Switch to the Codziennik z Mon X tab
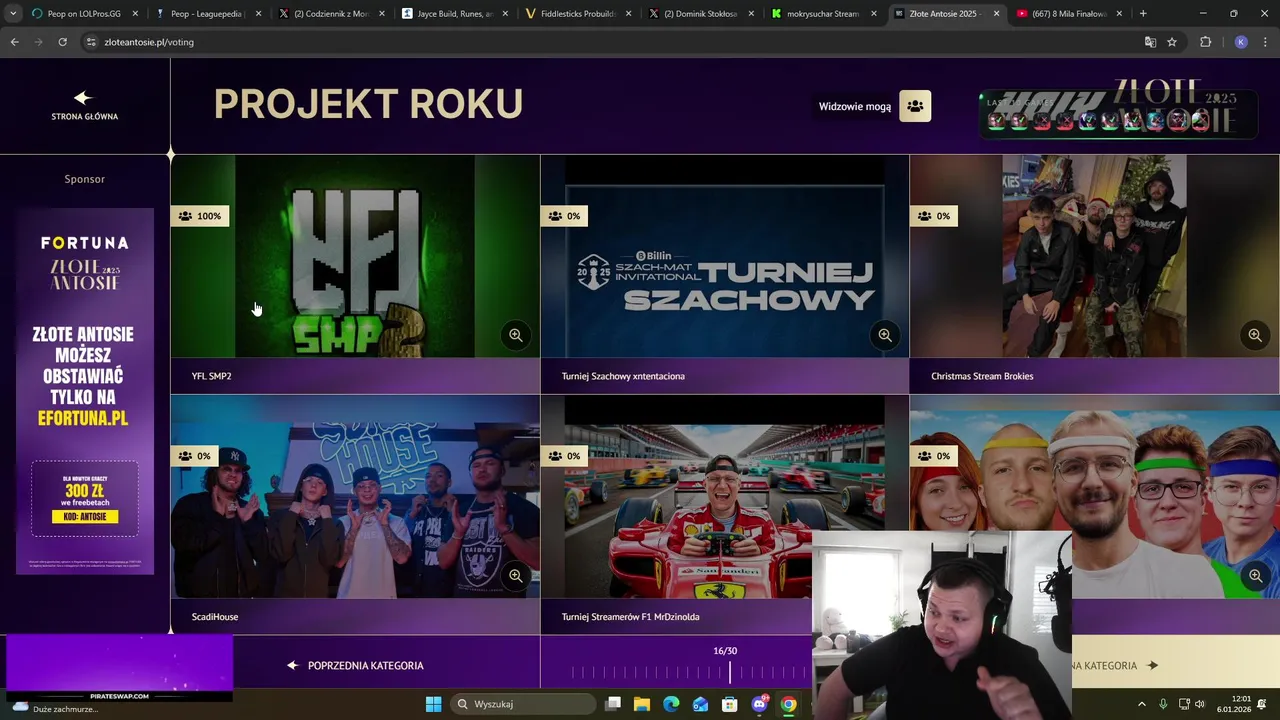The width and height of the screenshot is (1280, 720). tap(330, 14)
